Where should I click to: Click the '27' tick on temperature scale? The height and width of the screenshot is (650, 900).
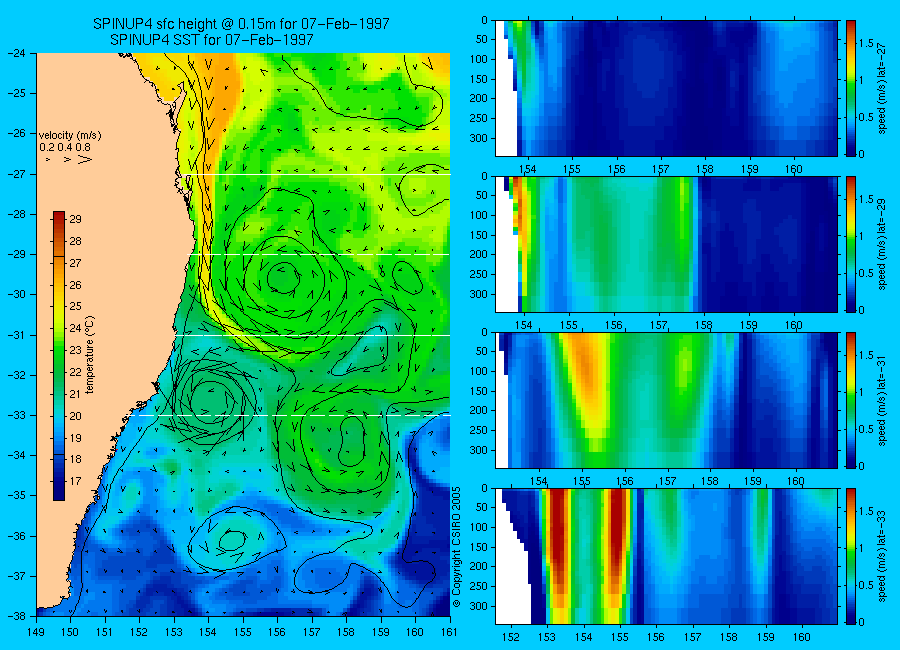(x=75, y=263)
